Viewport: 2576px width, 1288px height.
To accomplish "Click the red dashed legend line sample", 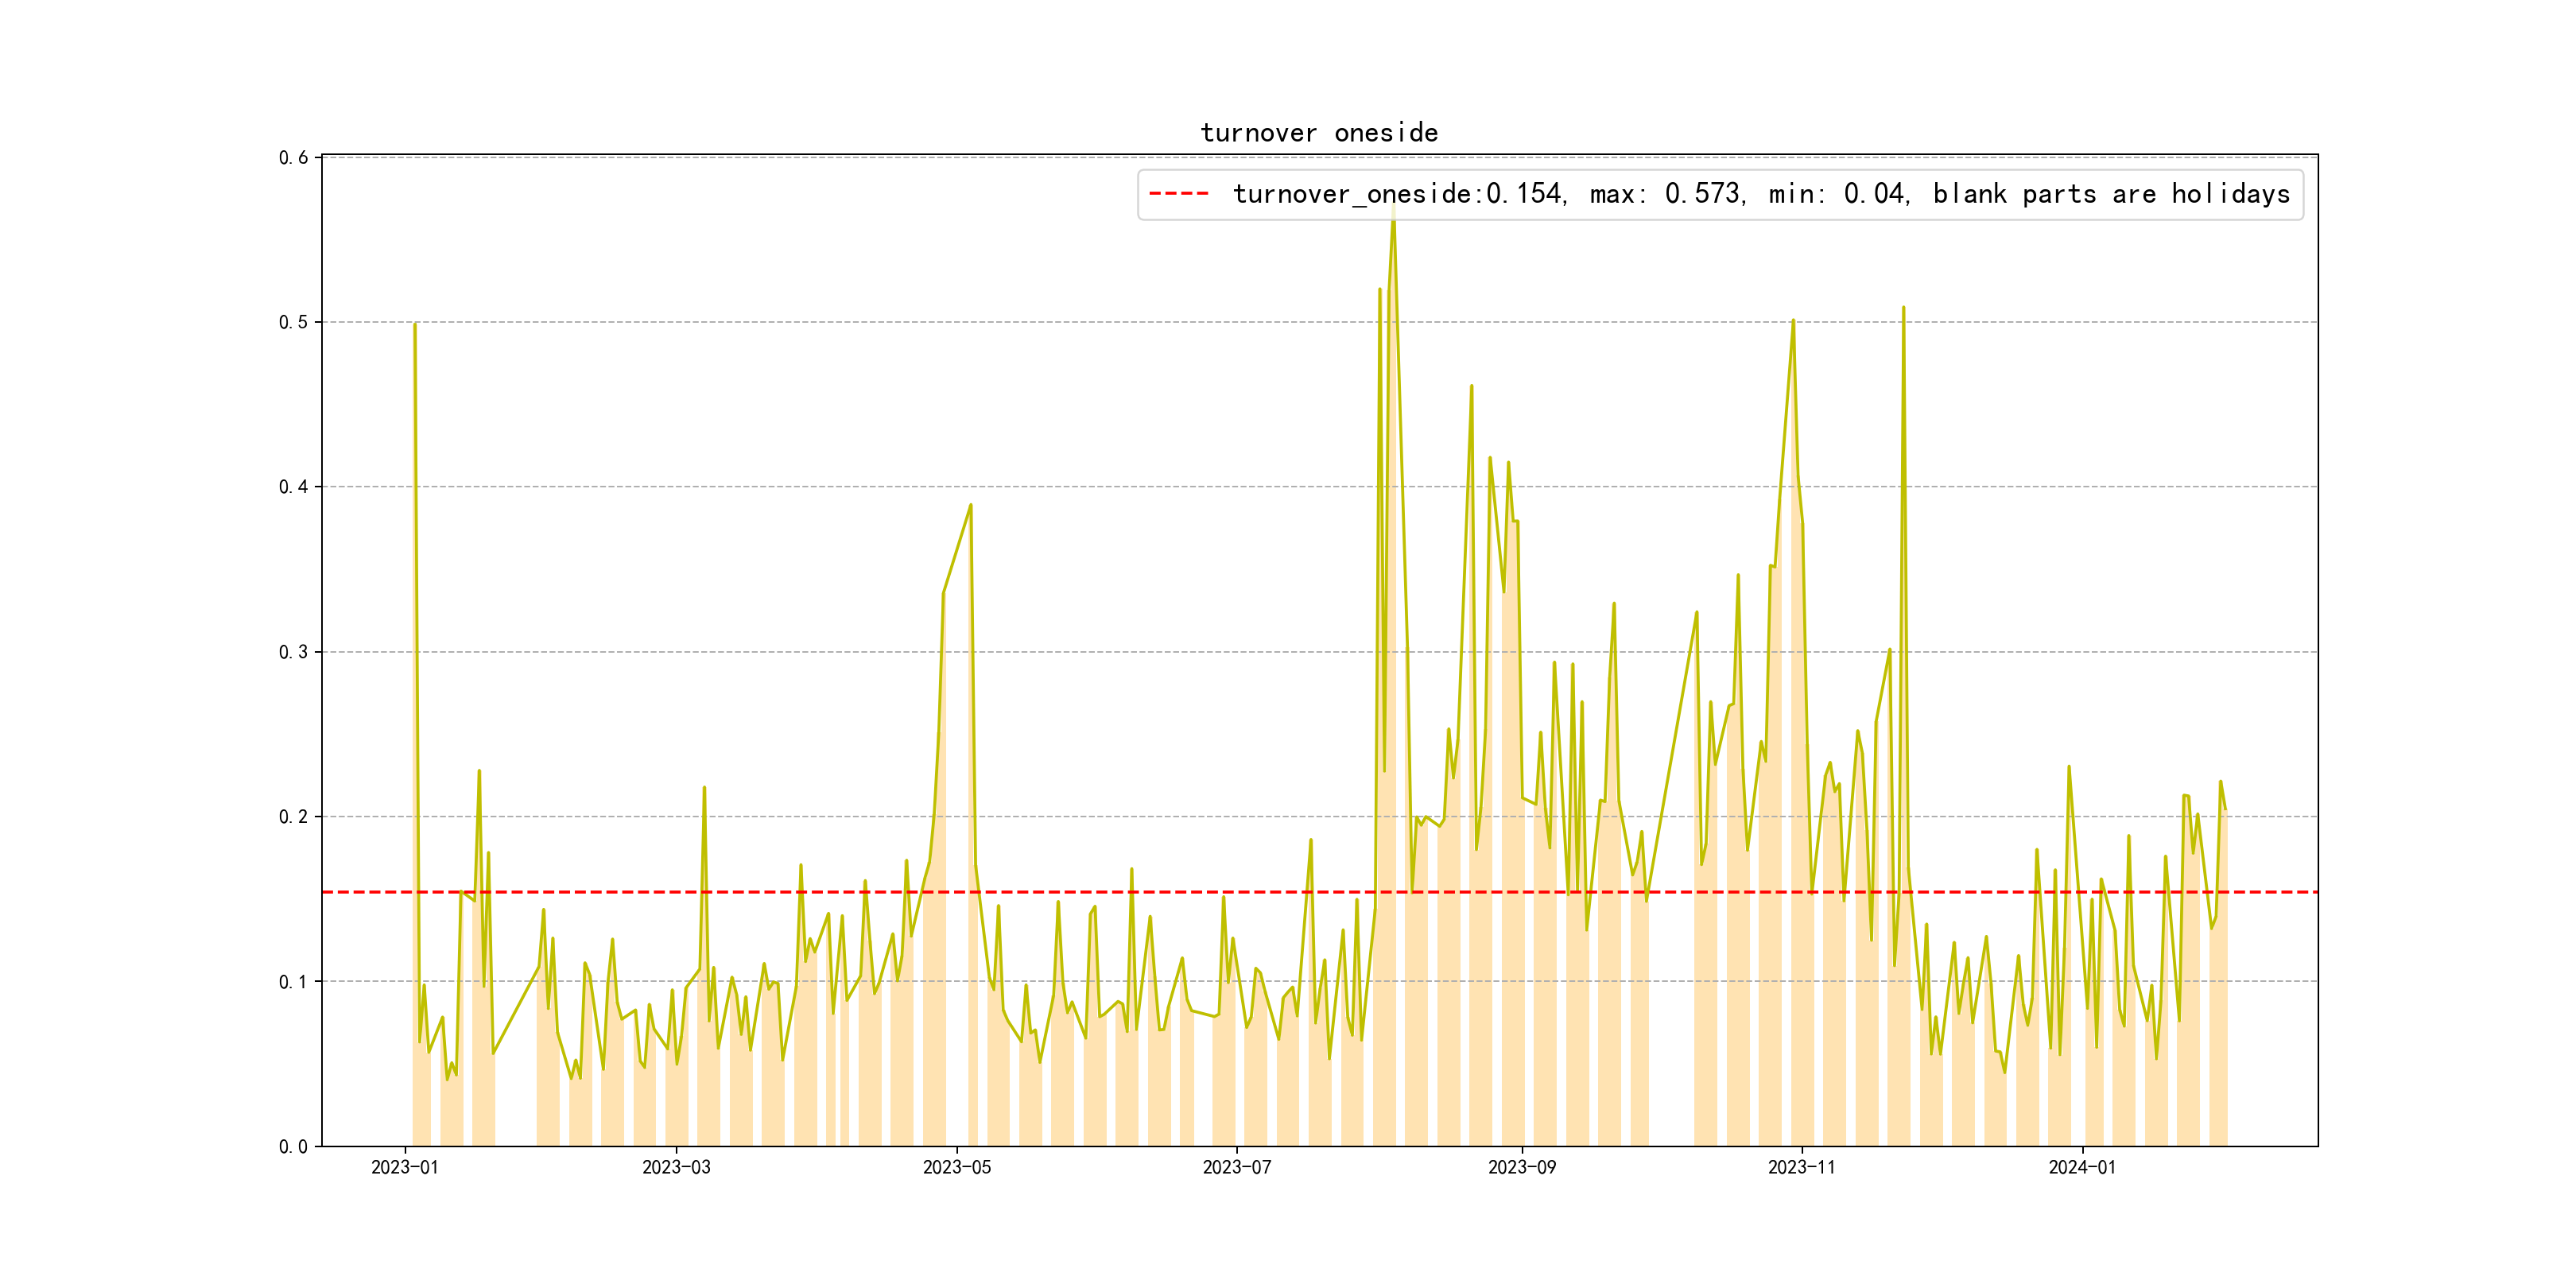I will 1178,193.
